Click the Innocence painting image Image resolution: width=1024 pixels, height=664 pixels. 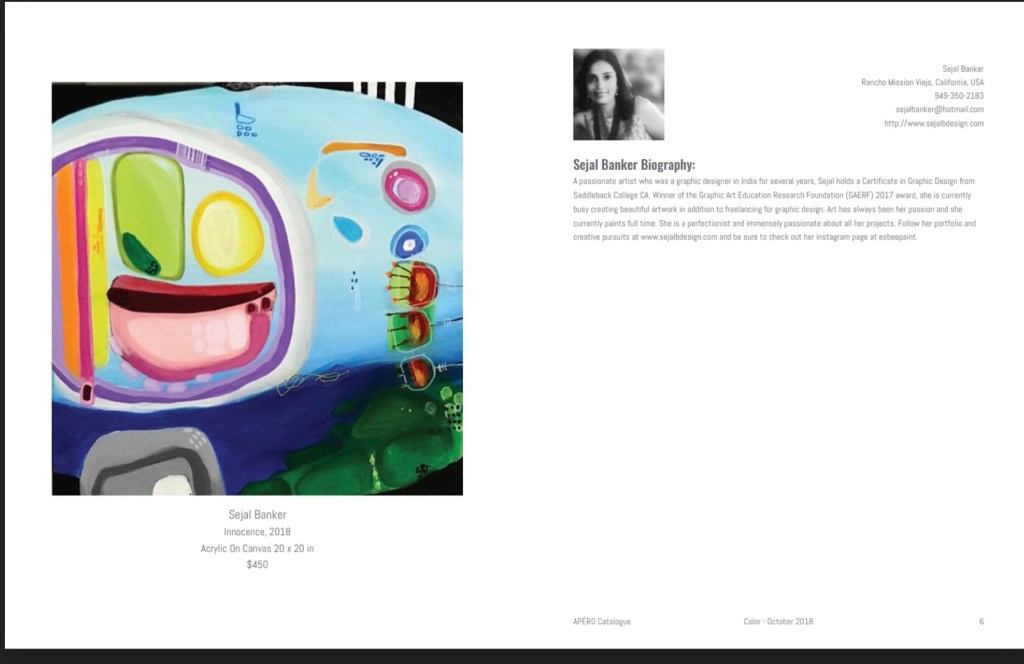[257, 288]
